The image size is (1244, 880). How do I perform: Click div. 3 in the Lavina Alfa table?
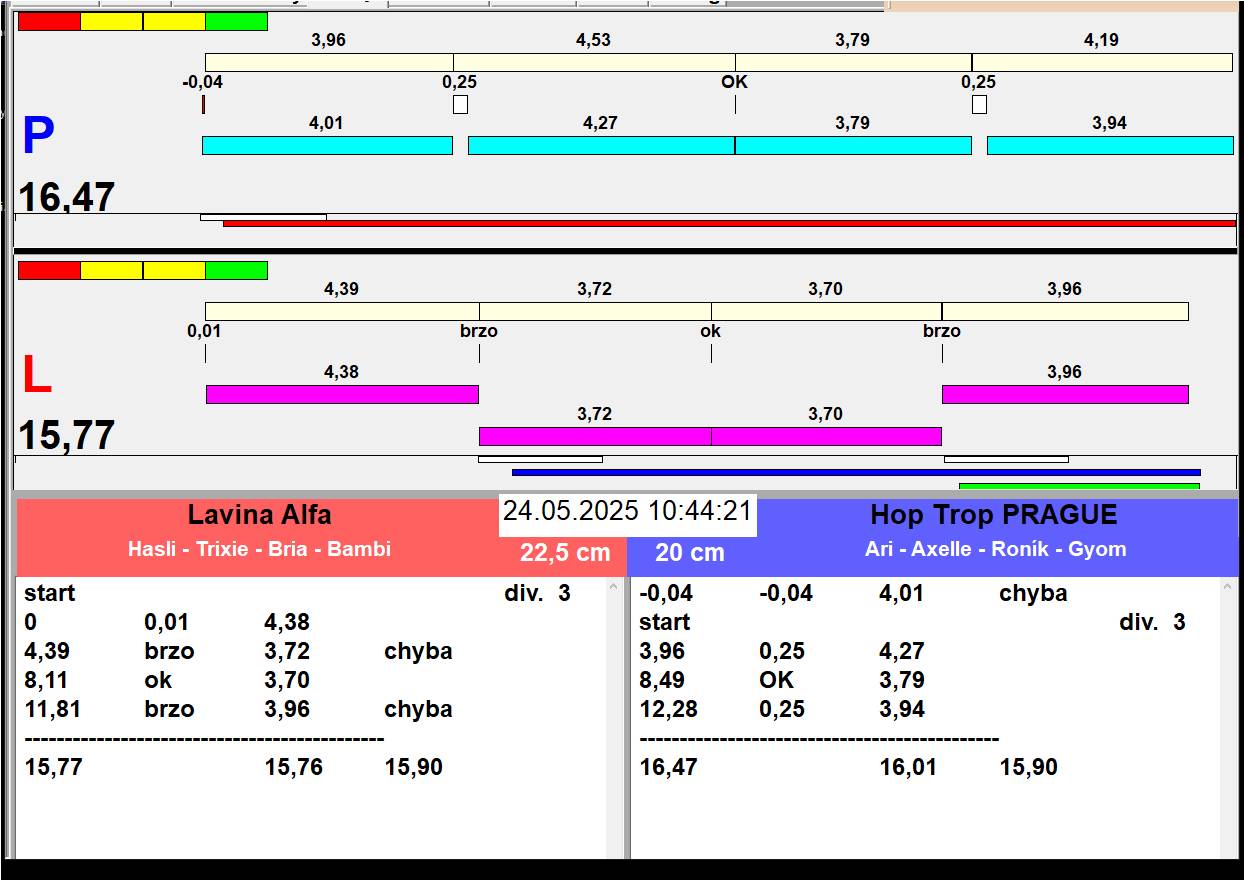click(x=537, y=593)
